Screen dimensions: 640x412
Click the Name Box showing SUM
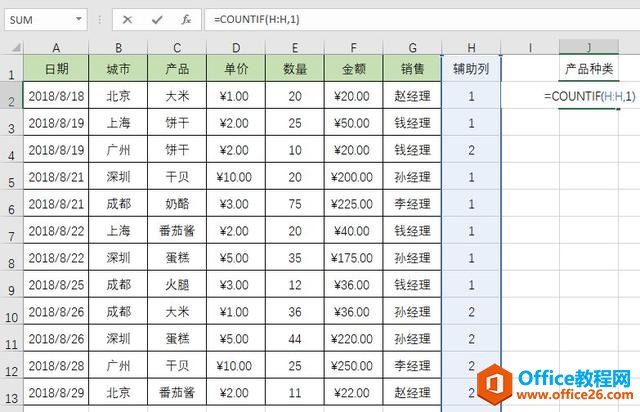pos(40,19)
